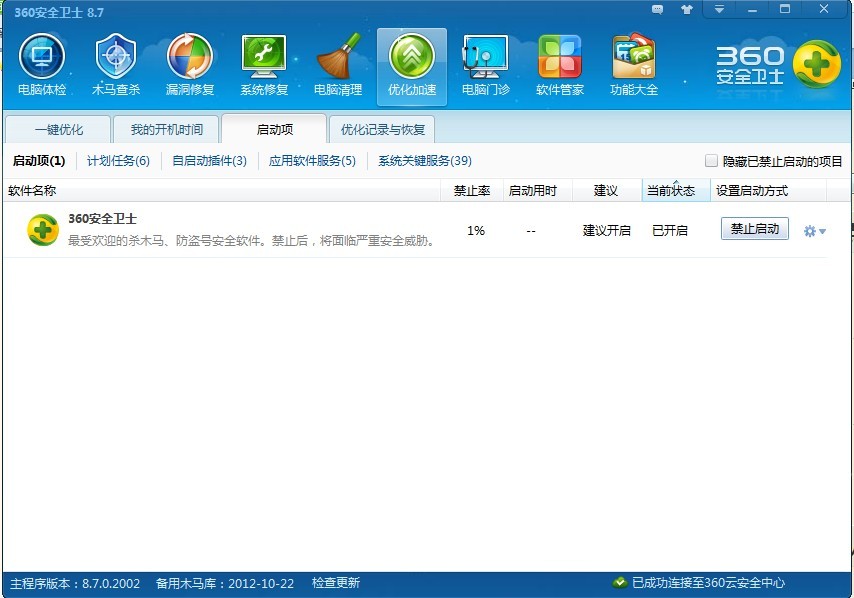Click 备用木马库：2012-10-22 text

[225, 583]
